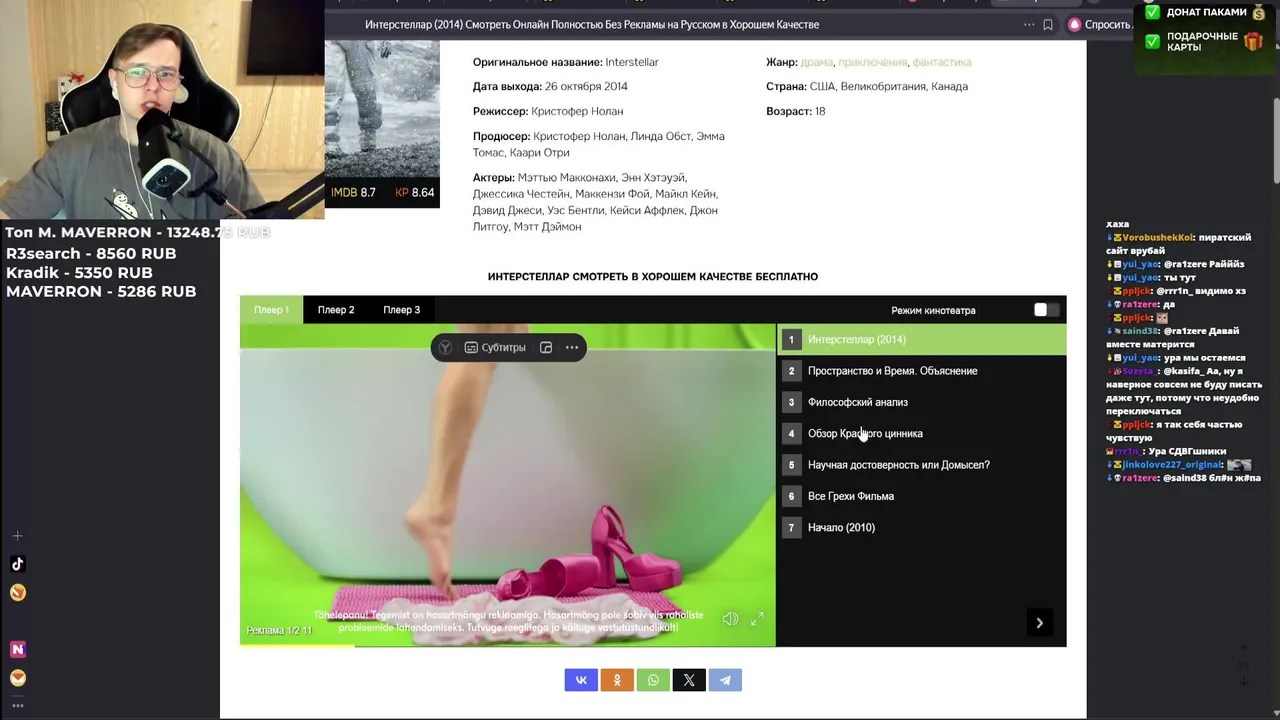Open the mail envelope sidebar icon
Image resolution: width=1280 pixels, height=720 pixels.
pyautogui.click(x=17, y=677)
